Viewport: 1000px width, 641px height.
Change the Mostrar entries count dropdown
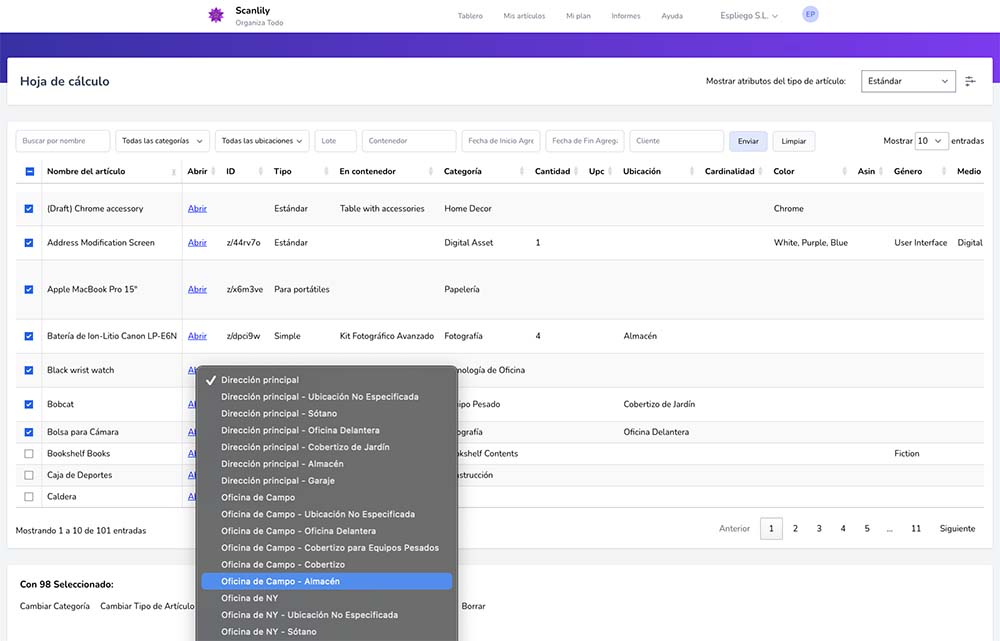click(x=930, y=141)
